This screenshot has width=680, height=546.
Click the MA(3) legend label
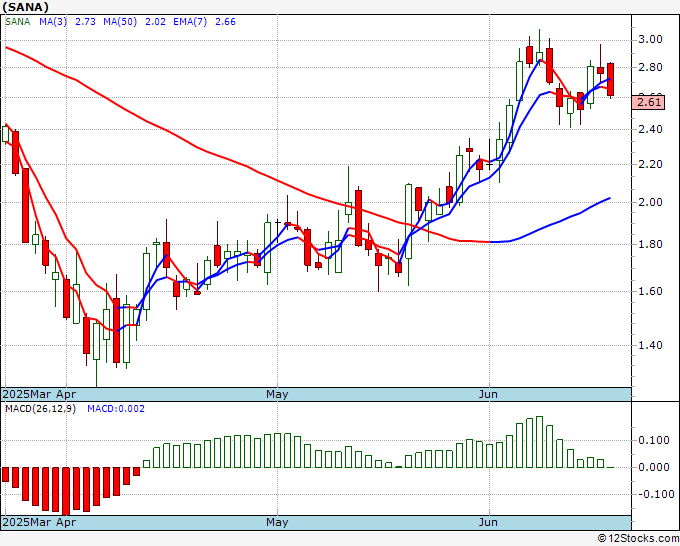(x=53, y=22)
